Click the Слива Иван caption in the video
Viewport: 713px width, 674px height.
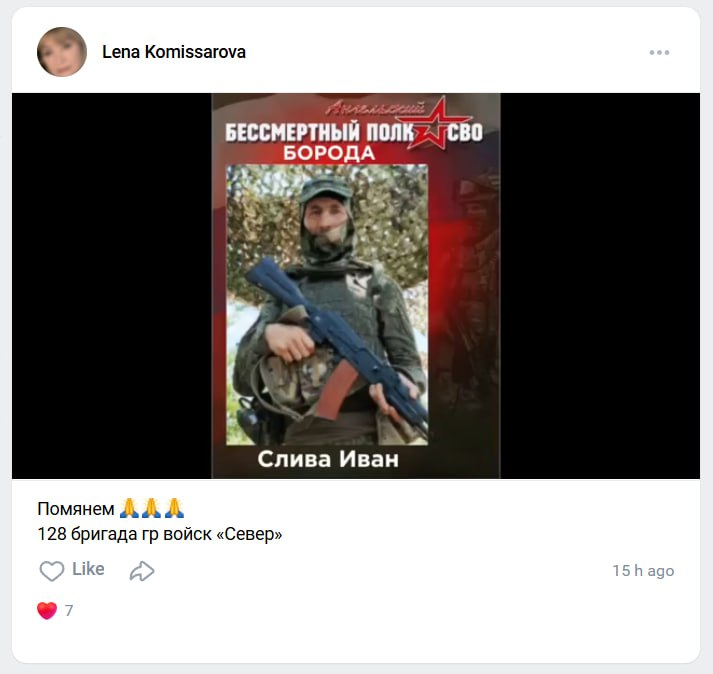[x=328, y=459]
